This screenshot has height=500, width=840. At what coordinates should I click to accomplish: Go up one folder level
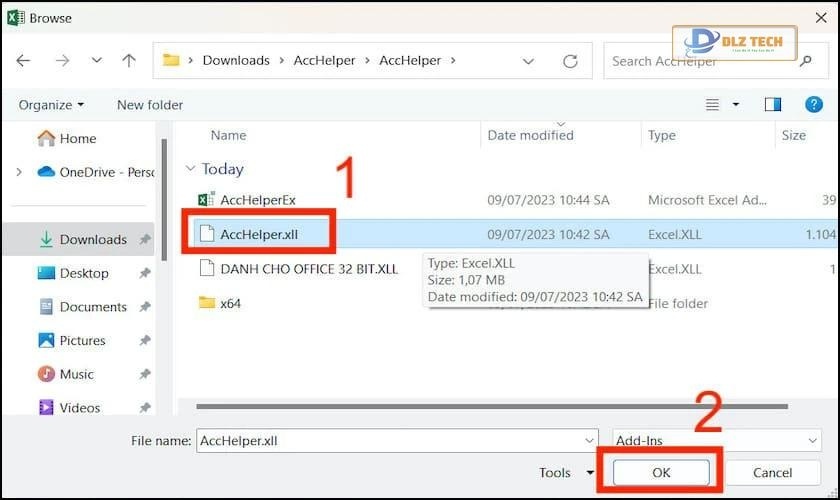129,61
